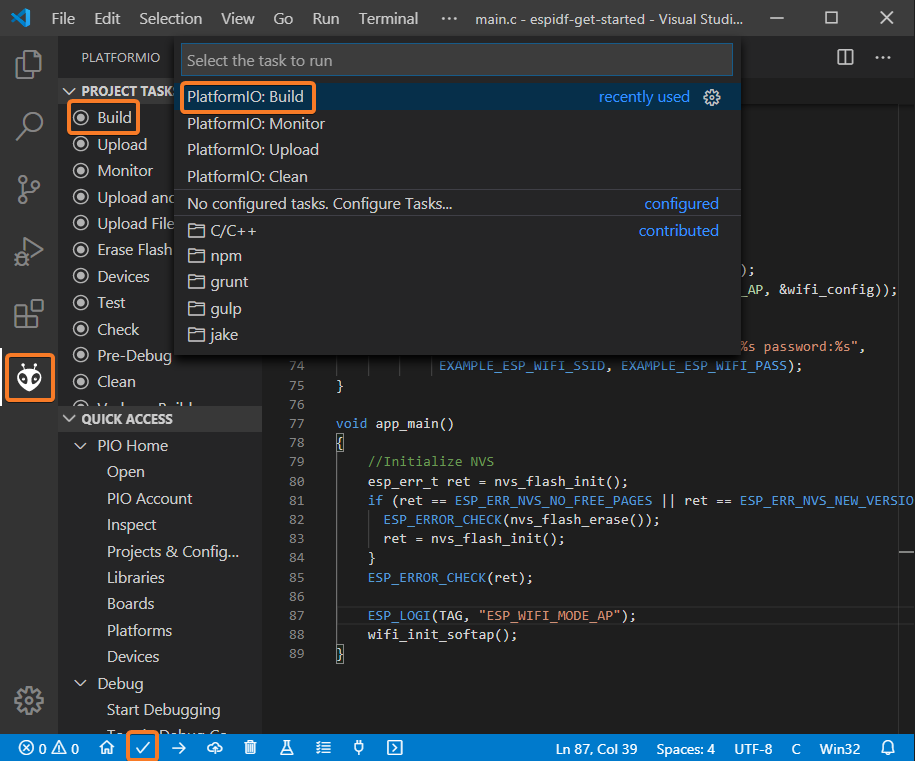Run the Monitor project task
The image size is (915, 761).
click(125, 171)
